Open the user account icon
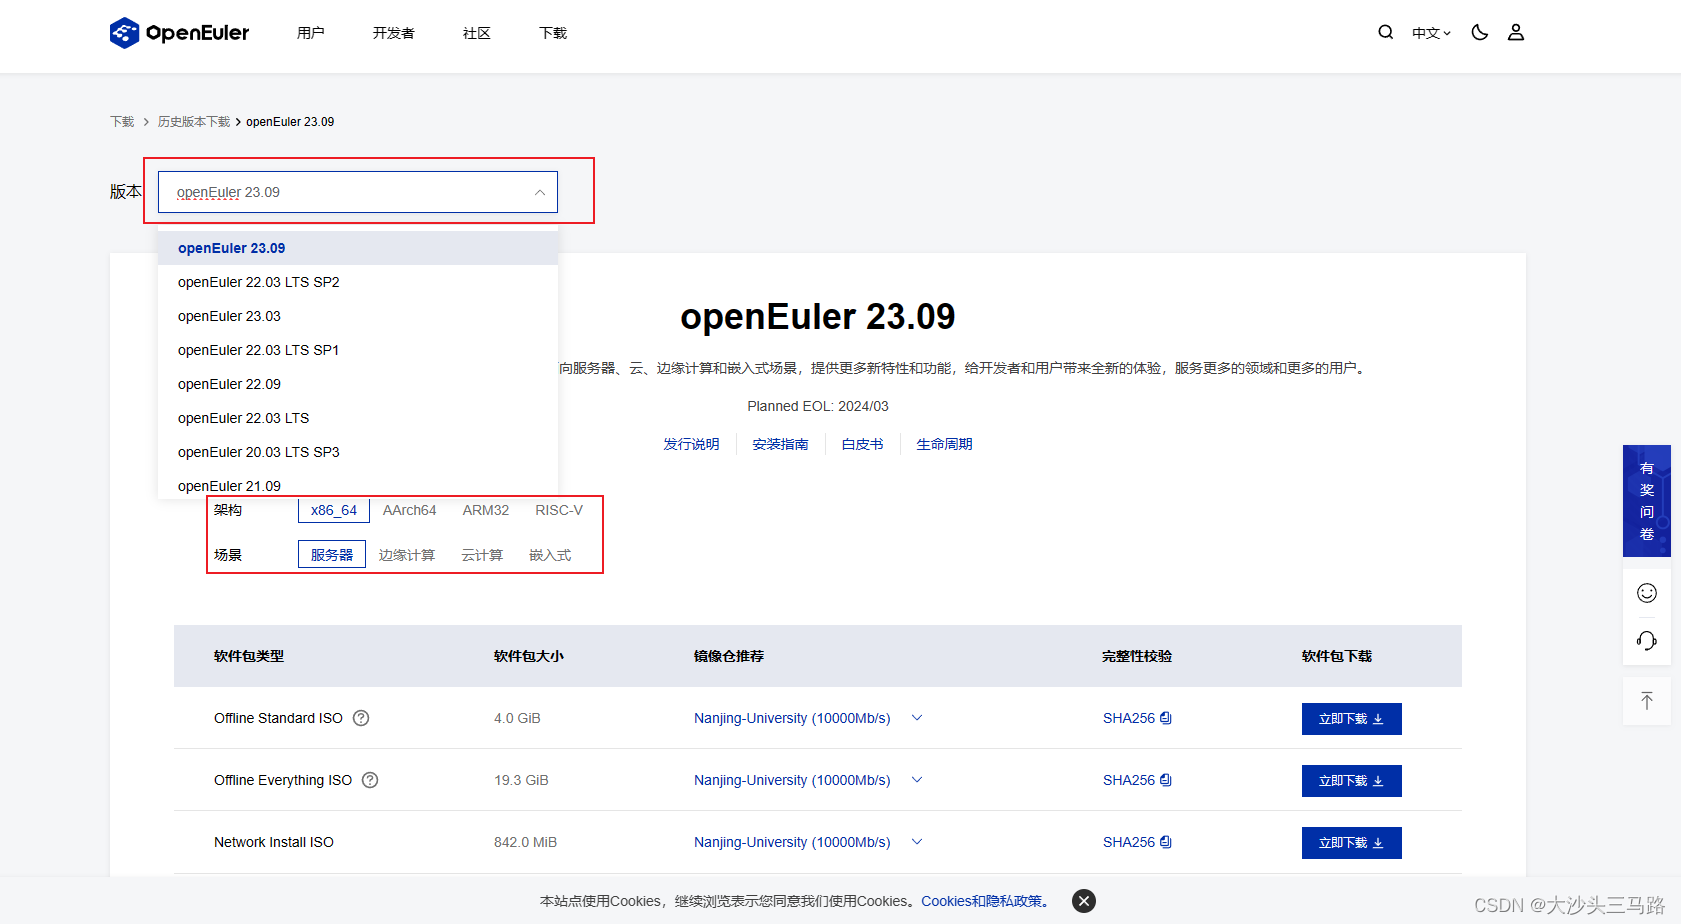1681x924 pixels. (x=1516, y=32)
